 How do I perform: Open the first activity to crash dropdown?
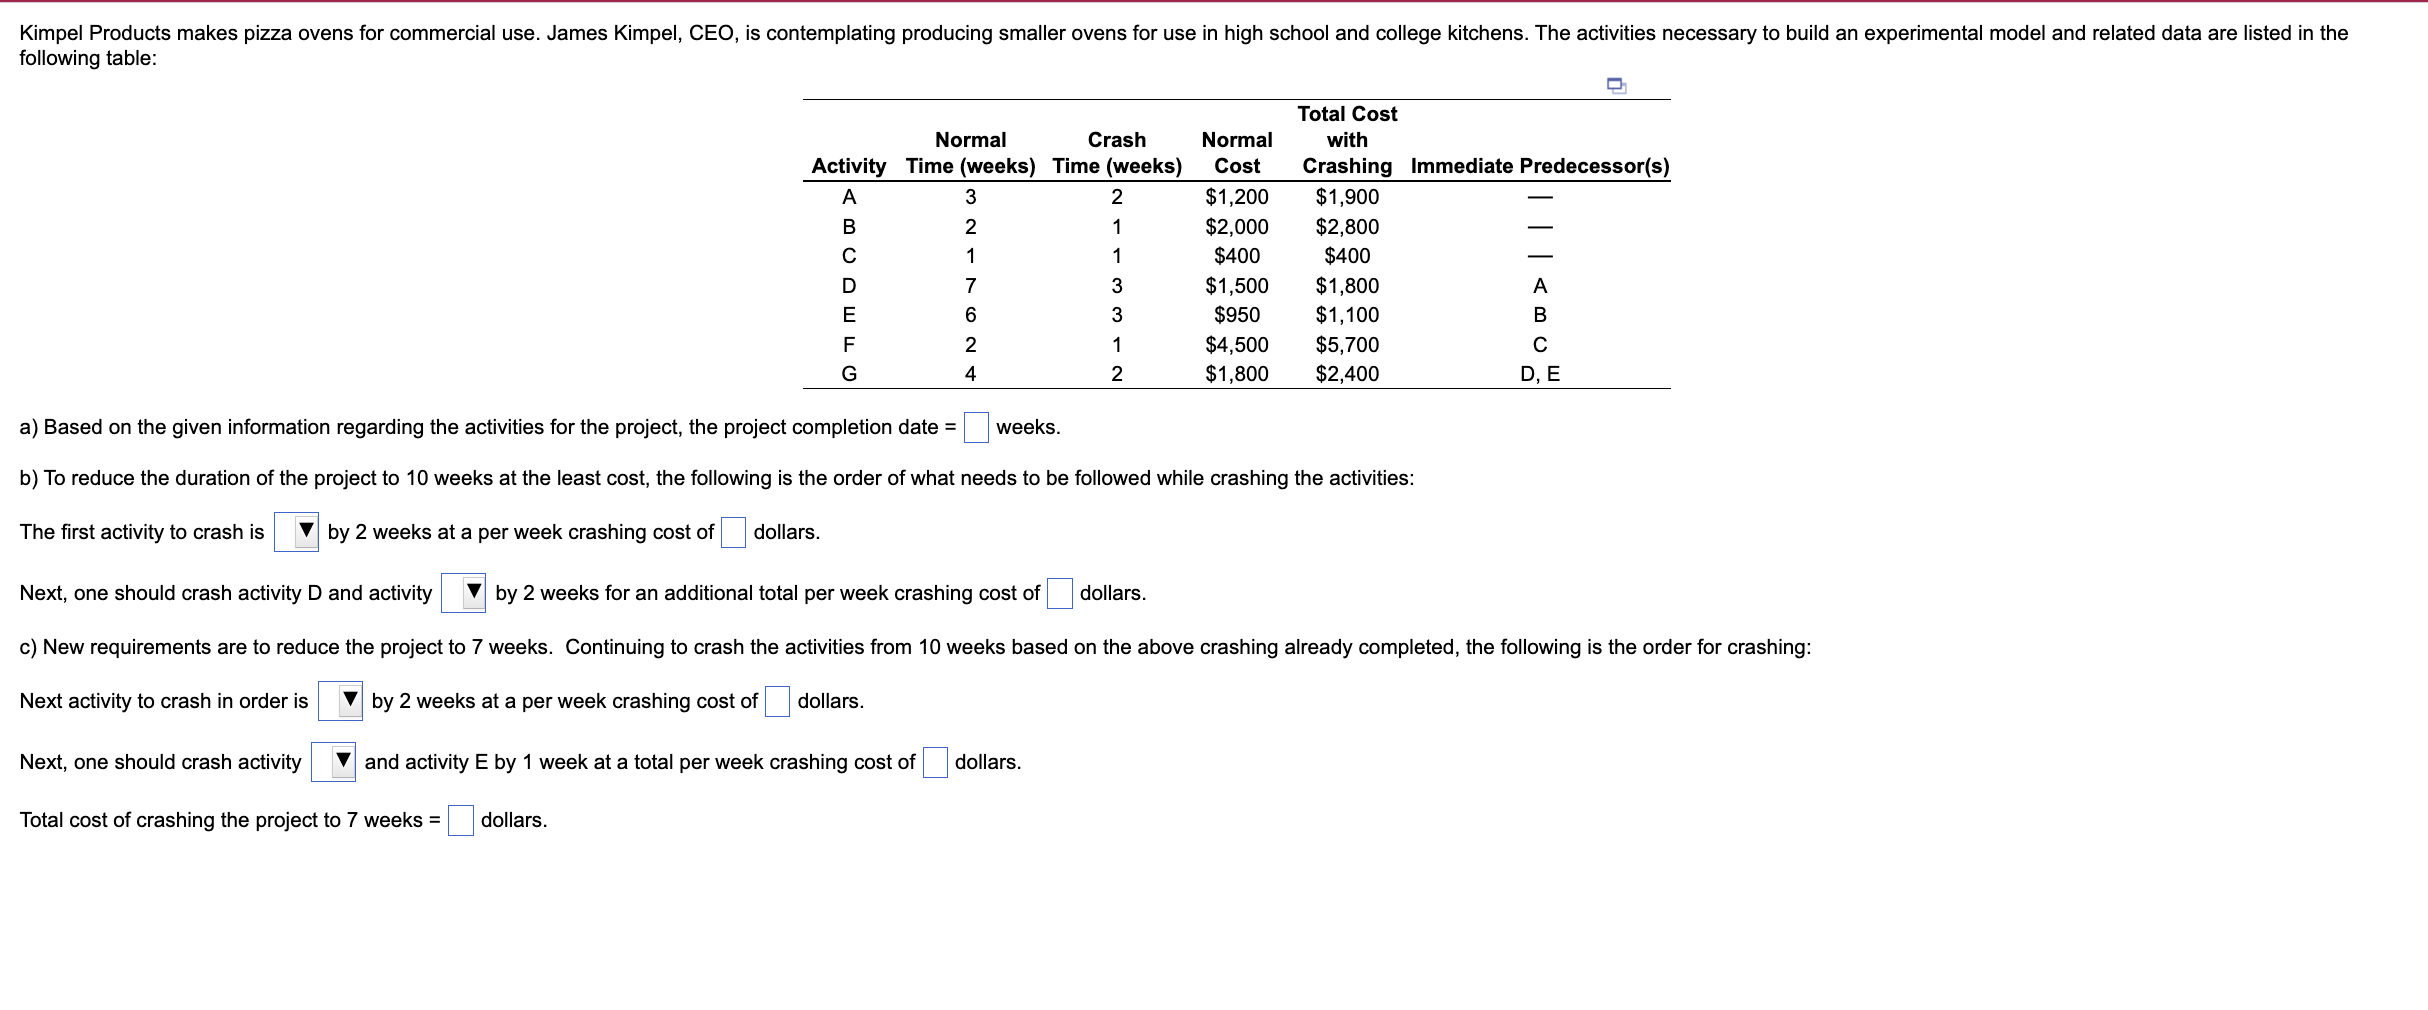[296, 532]
